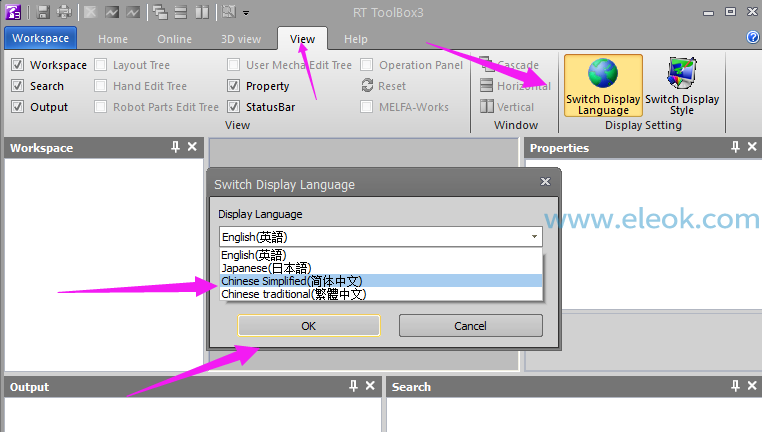Click the quick toolbar graph icon before the cascade icon
The height and width of the screenshot is (432, 762).
pyautogui.click(x=133, y=12)
